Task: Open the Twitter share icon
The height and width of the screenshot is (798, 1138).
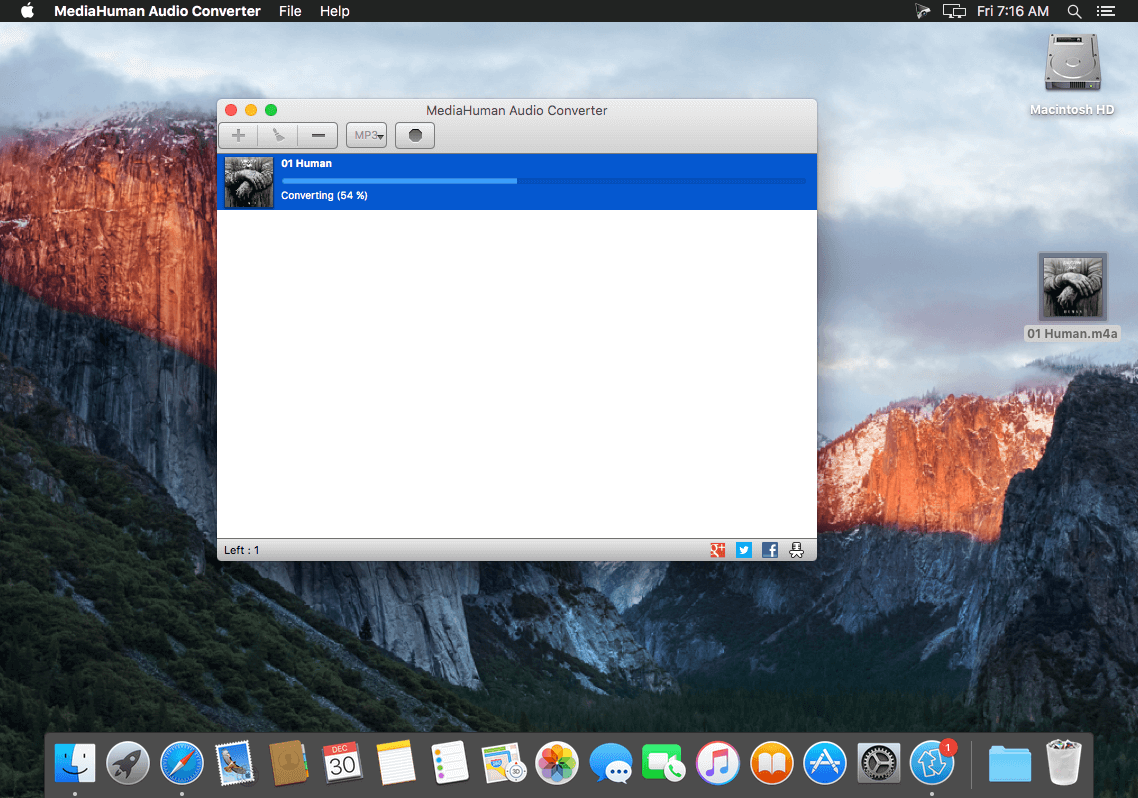Action: point(744,550)
